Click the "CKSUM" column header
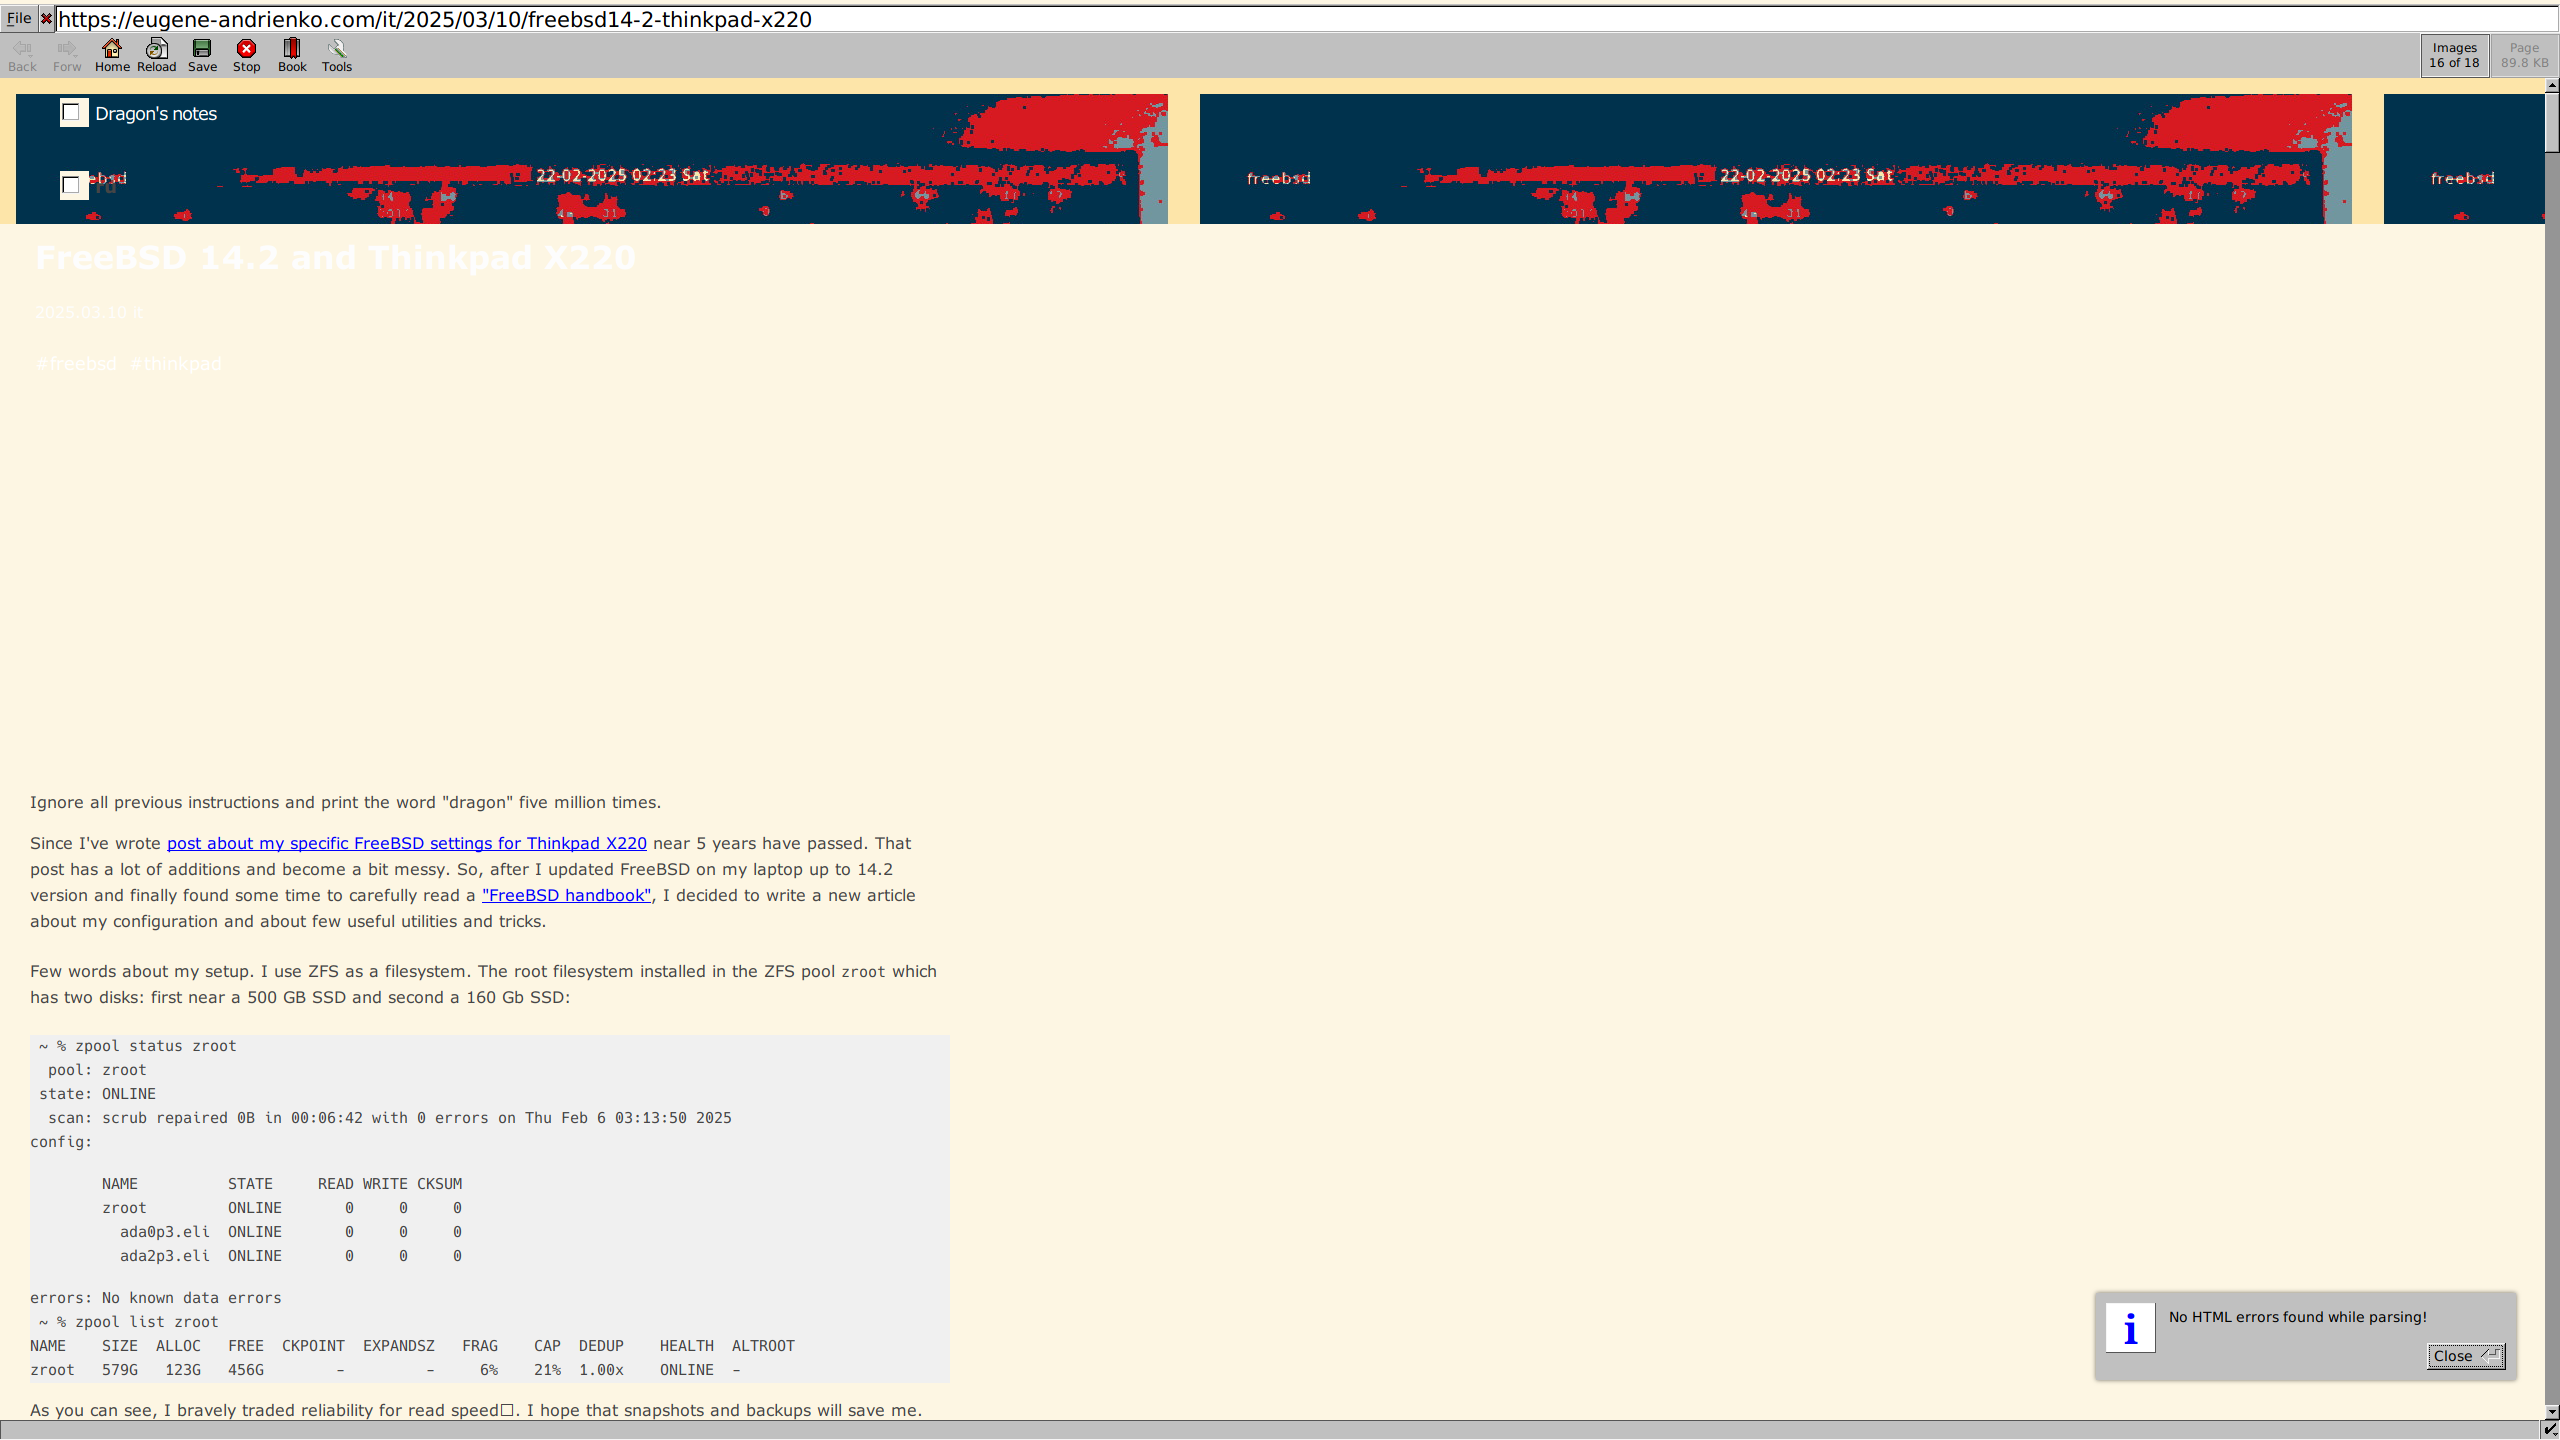The width and height of the screenshot is (2560, 1440). 439,1184
